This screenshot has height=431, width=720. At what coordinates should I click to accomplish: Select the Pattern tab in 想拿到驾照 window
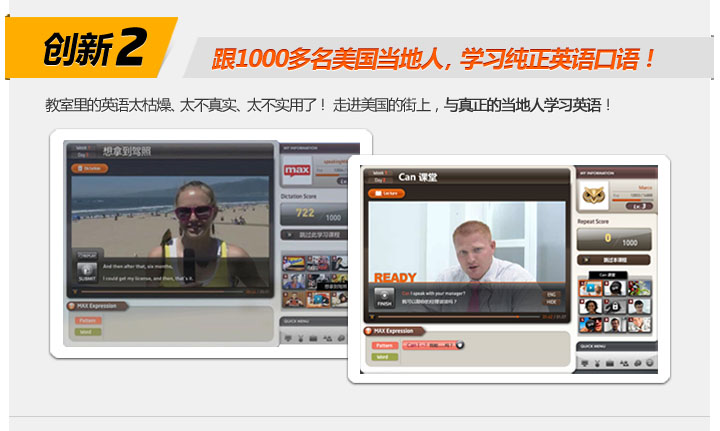click(88, 320)
